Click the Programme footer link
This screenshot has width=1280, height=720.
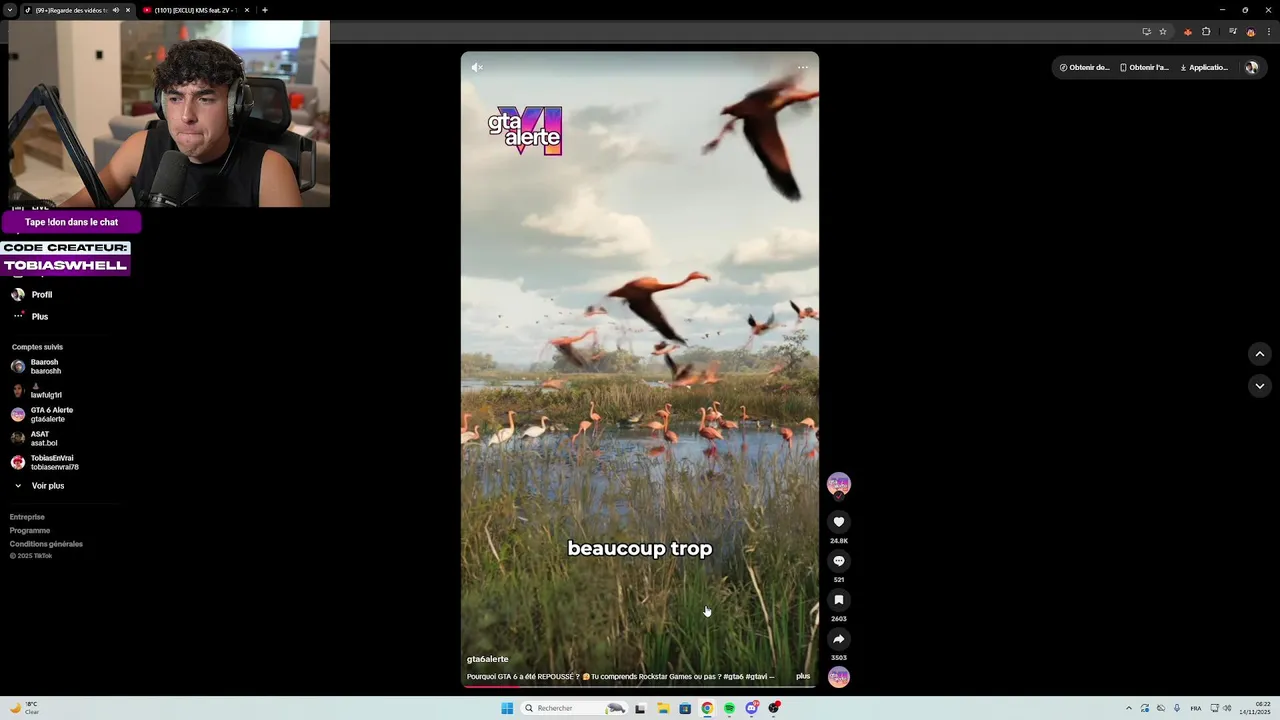point(30,531)
